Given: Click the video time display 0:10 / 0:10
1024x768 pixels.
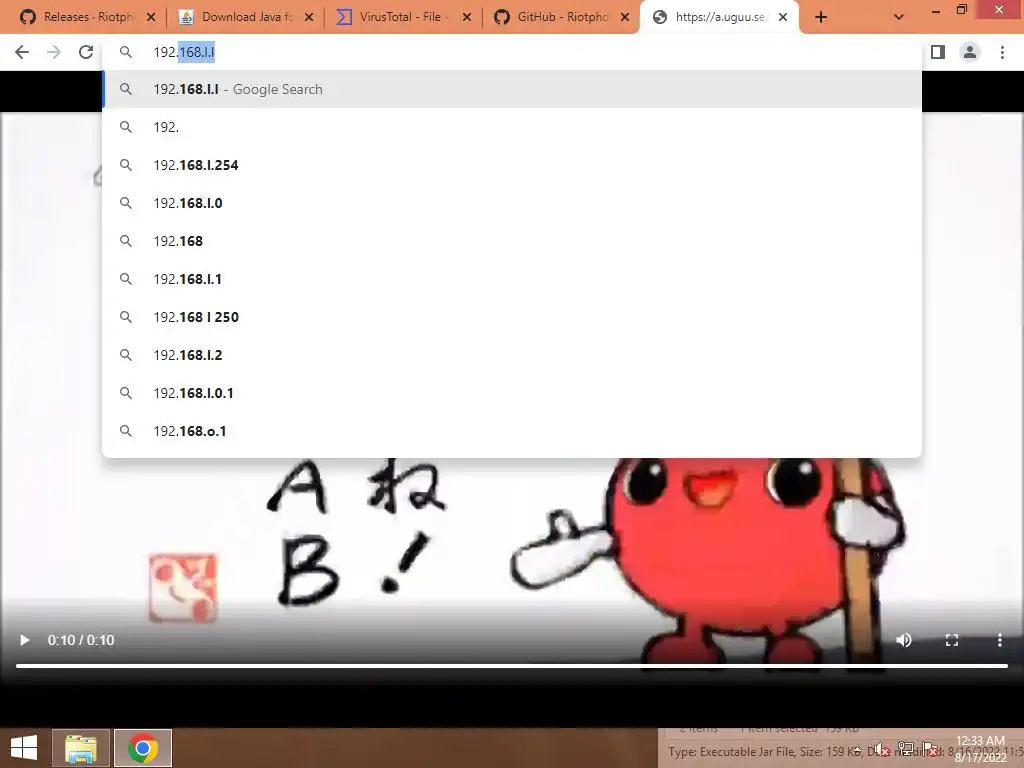Looking at the screenshot, I should pos(81,640).
